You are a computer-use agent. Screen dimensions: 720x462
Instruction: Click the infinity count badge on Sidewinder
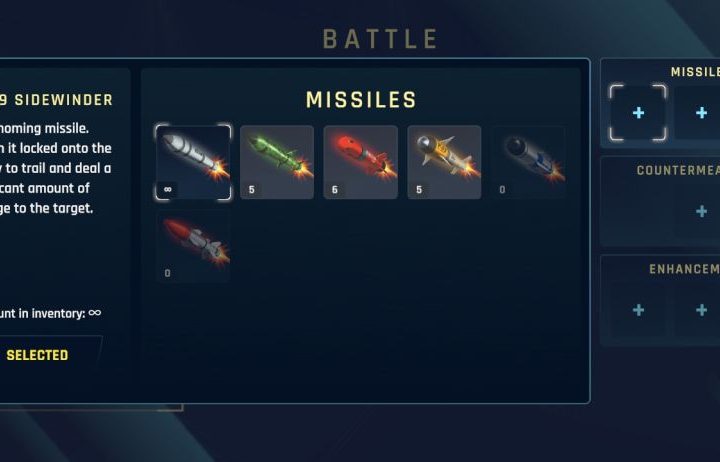tap(168, 189)
